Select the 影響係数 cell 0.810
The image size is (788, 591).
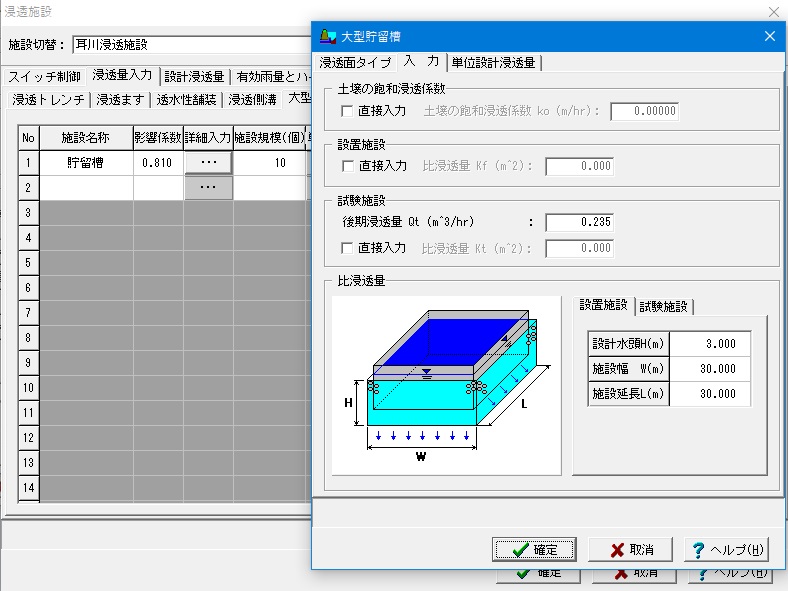[158, 163]
